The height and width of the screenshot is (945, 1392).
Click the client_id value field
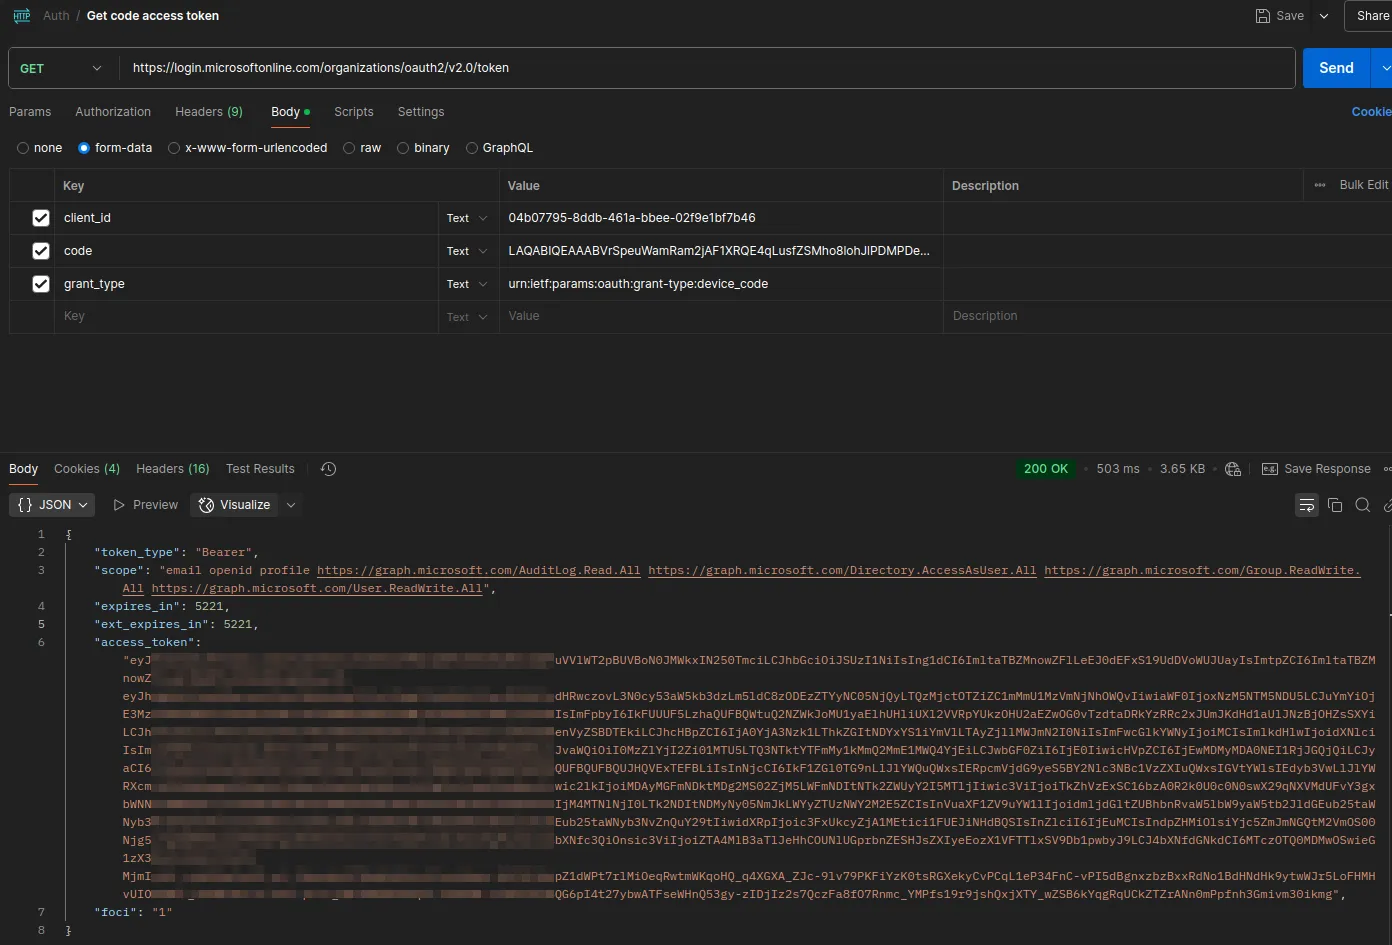click(721, 218)
